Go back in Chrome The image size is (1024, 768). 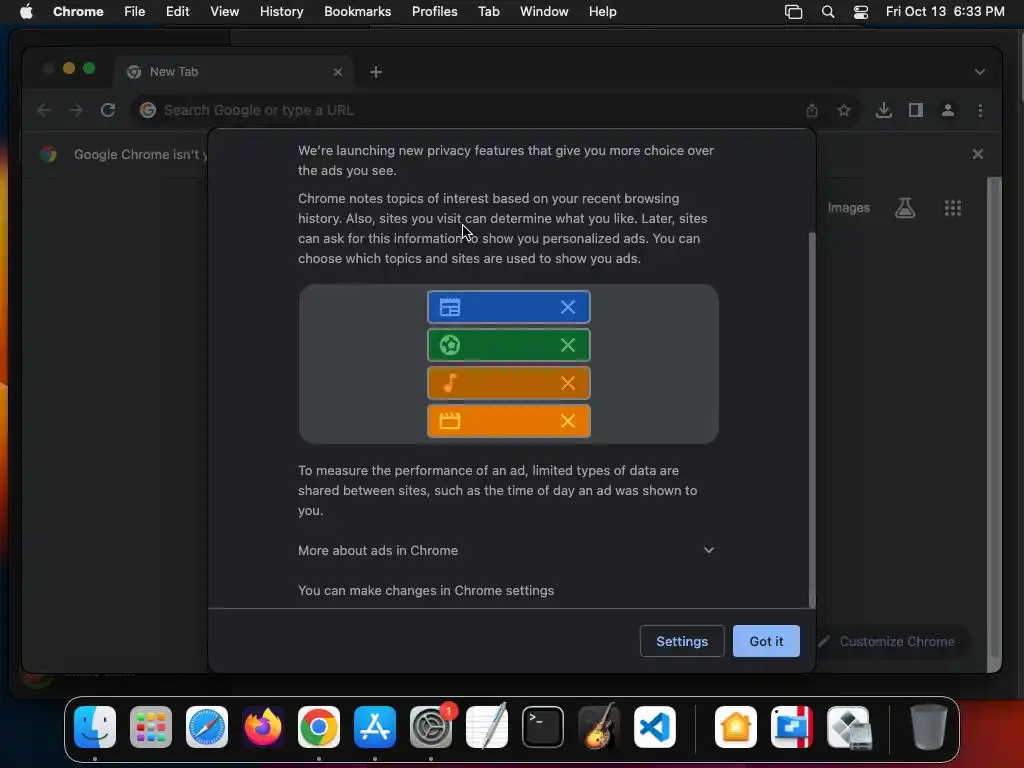pos(44,110)
